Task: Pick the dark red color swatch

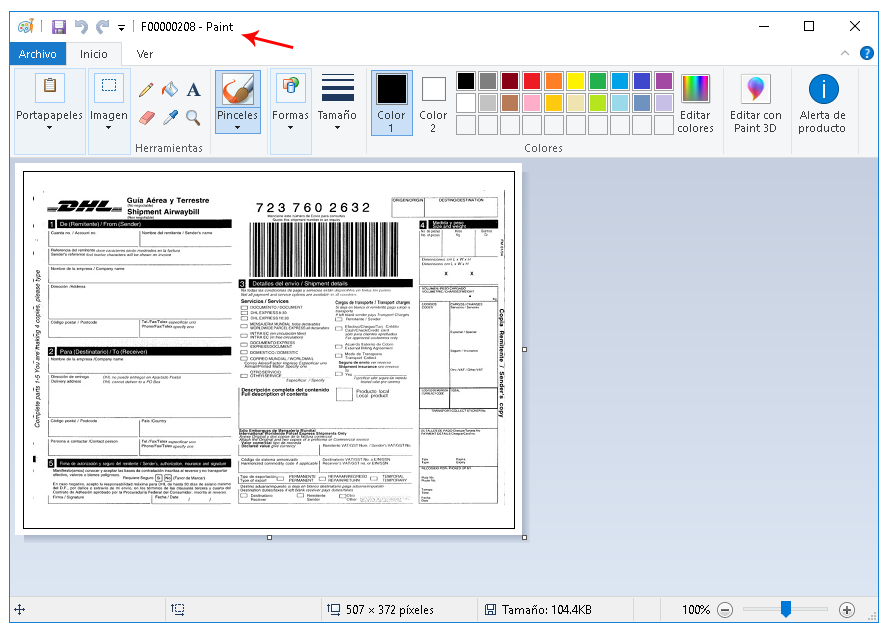Action: click(510, 81)
